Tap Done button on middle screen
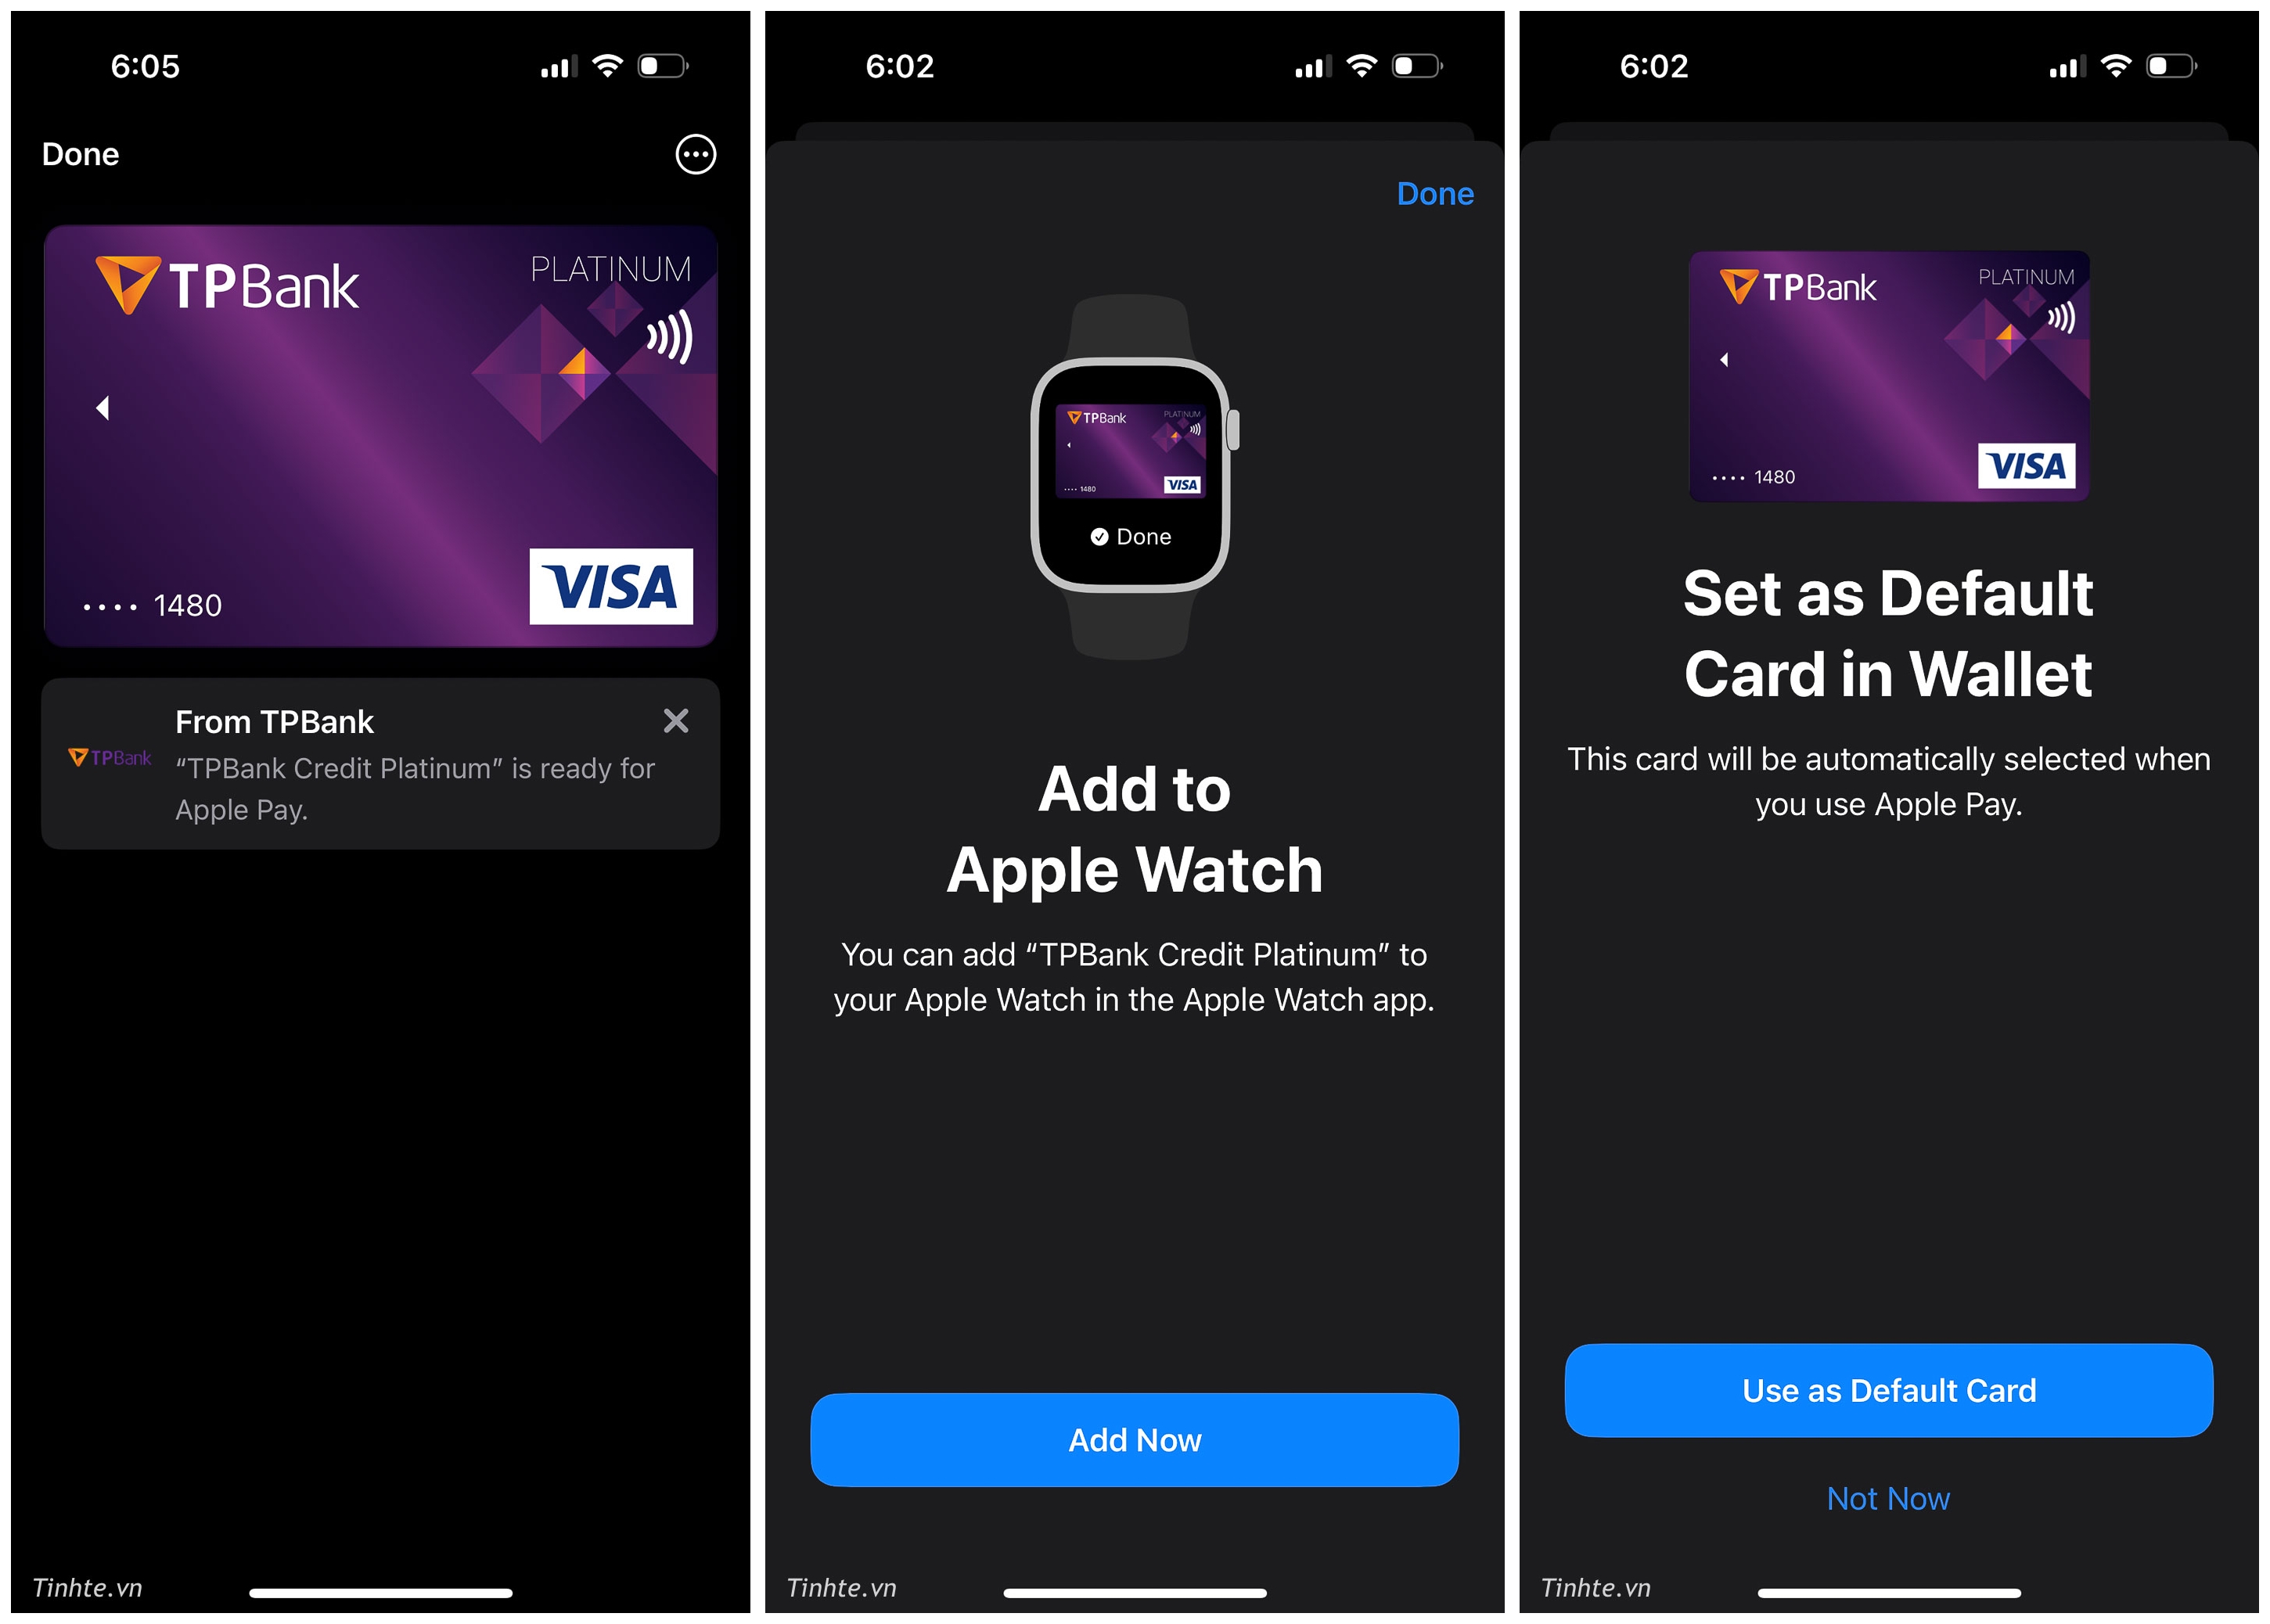2270x1624 pixels. pyautogui.click(x=1437, y=190)
